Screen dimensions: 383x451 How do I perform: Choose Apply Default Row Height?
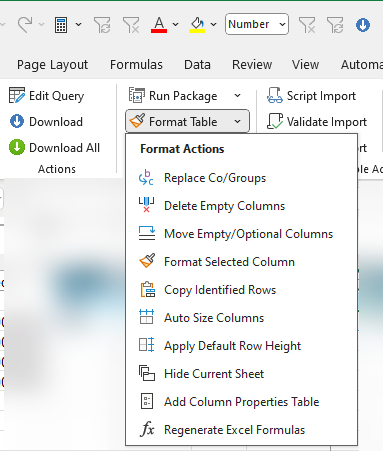(x=241, y=346)
